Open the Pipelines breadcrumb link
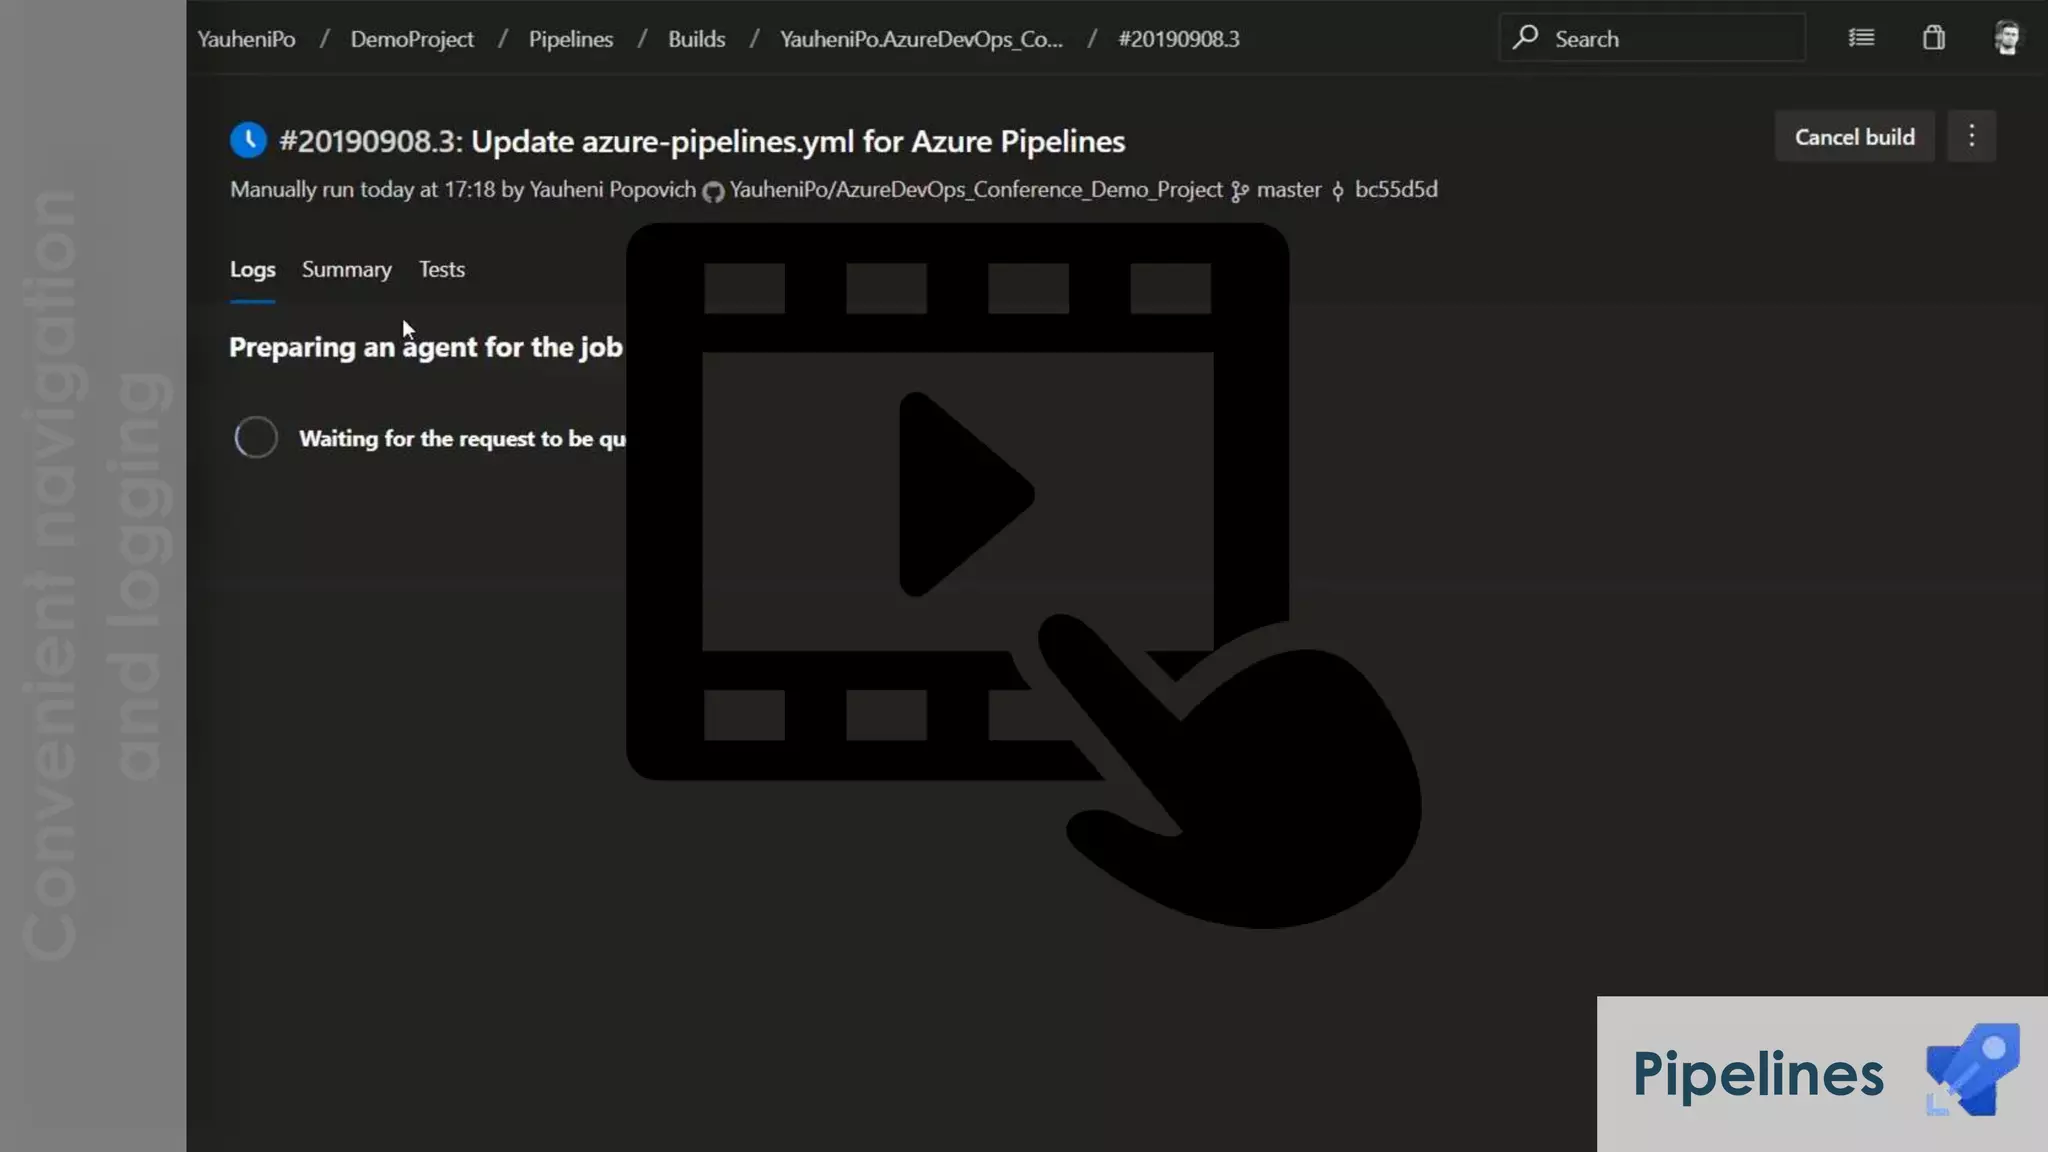 [571, 39]
